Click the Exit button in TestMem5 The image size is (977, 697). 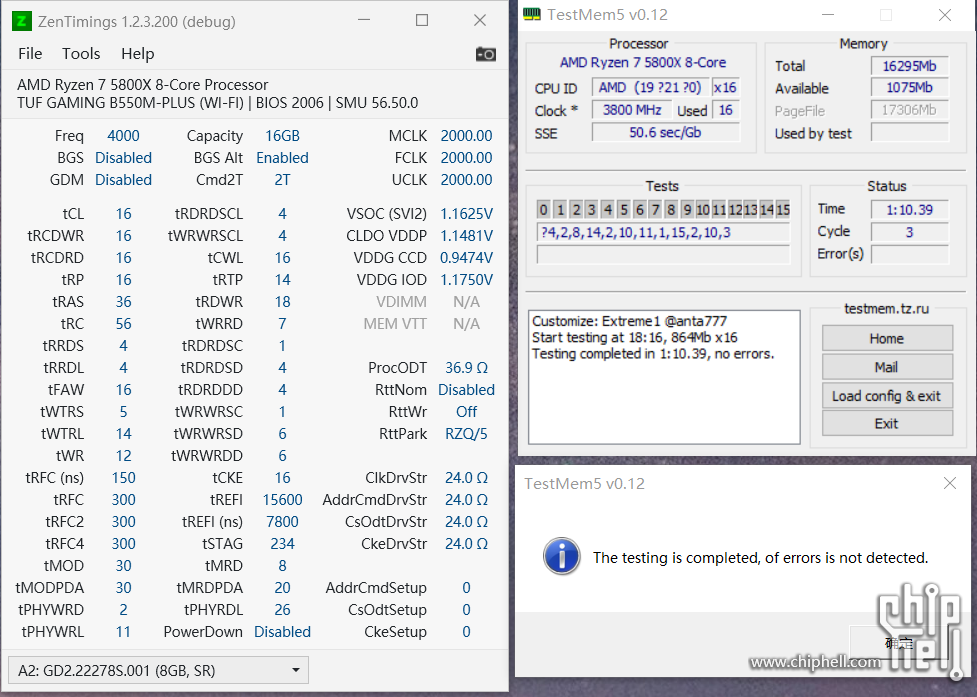click(887, 424)
